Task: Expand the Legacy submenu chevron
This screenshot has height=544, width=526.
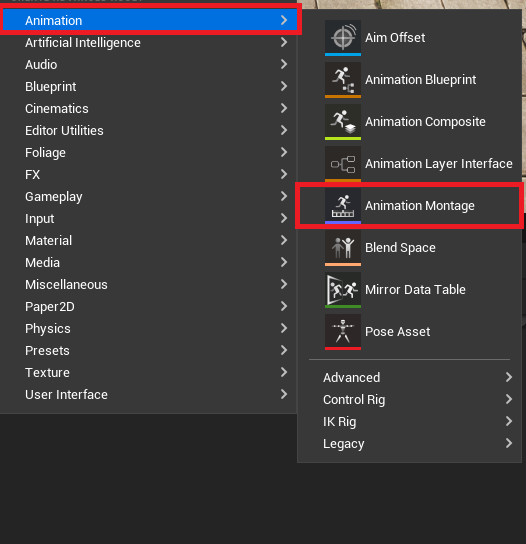Action: point(509,443)
